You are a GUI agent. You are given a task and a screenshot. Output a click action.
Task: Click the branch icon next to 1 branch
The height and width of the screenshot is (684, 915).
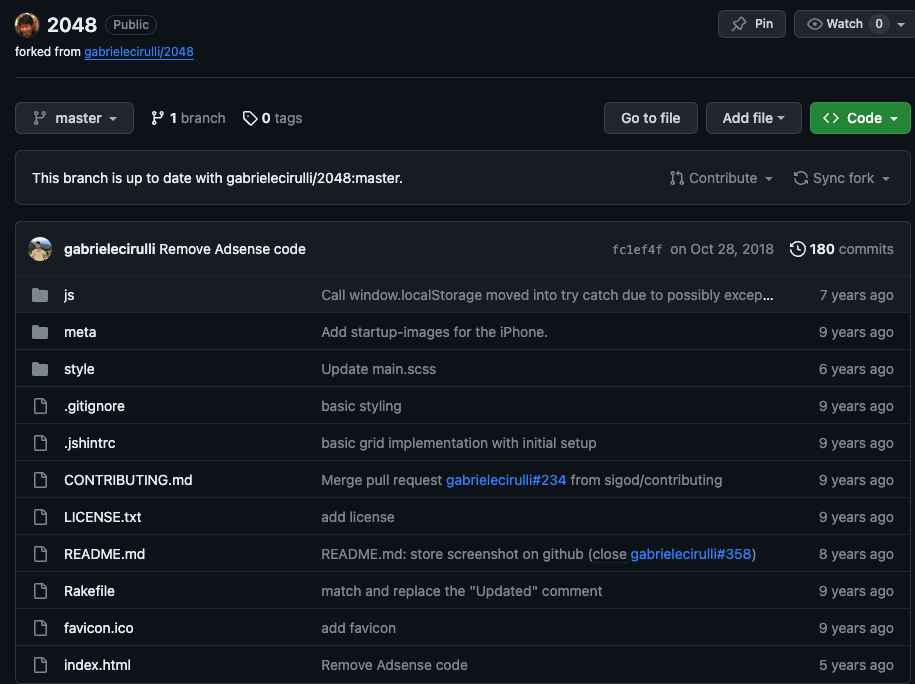point(157,118)
